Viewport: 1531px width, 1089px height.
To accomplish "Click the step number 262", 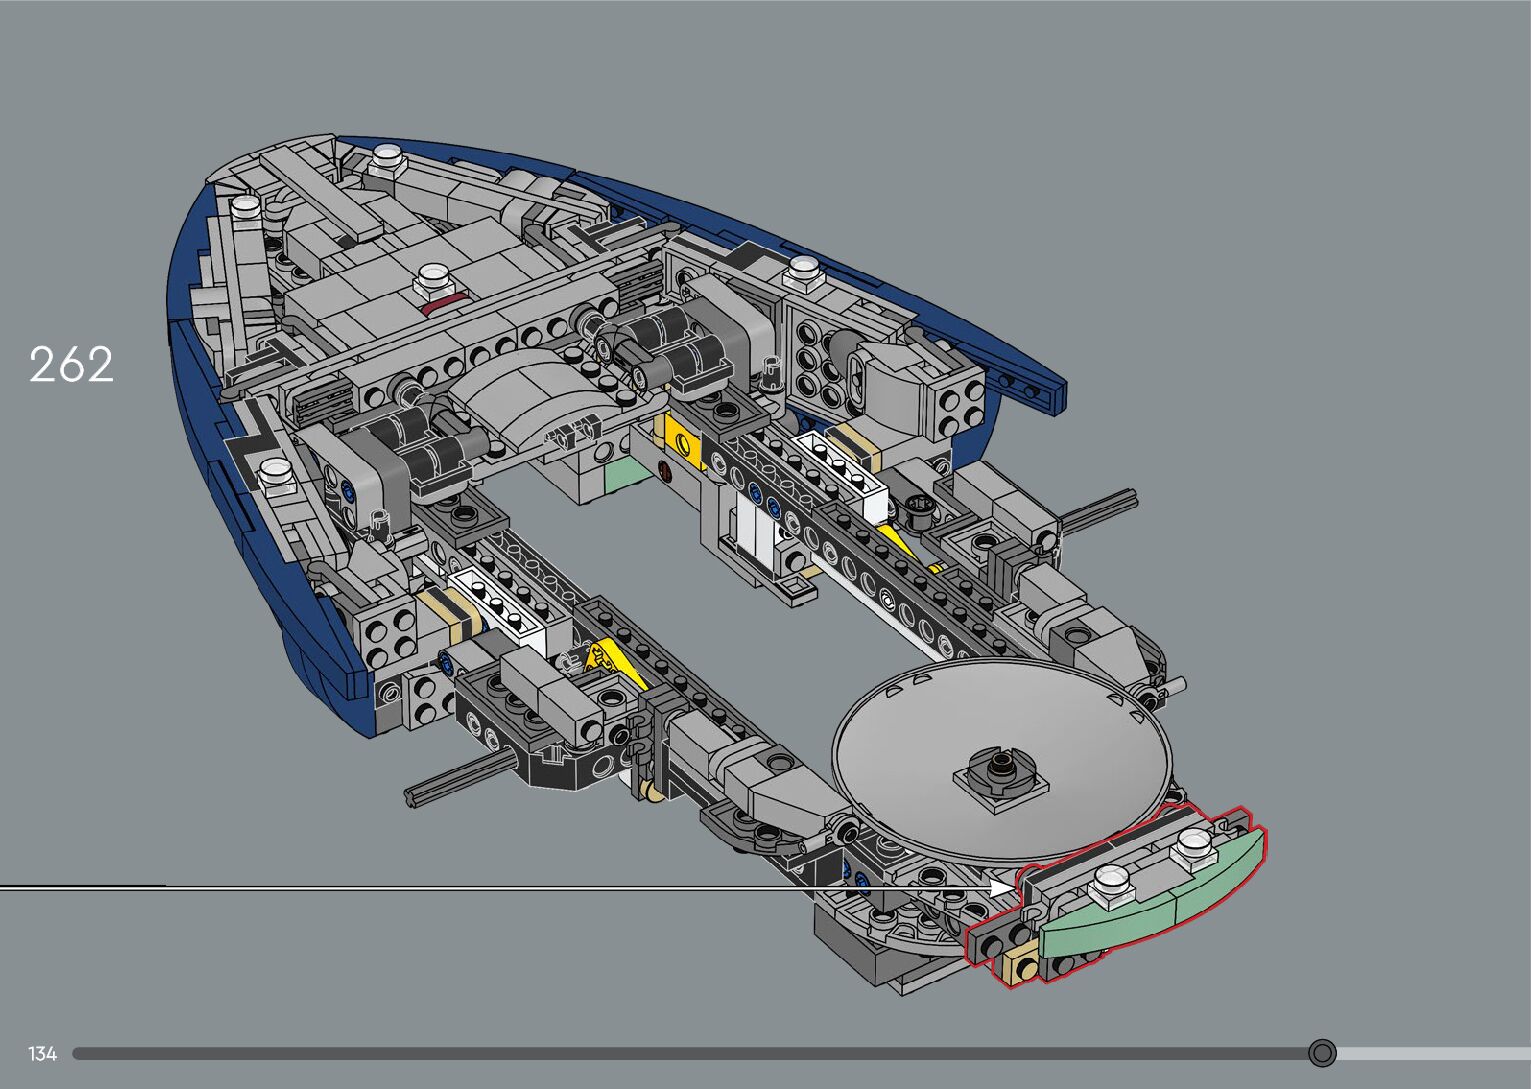I will [x=71, y=365].
